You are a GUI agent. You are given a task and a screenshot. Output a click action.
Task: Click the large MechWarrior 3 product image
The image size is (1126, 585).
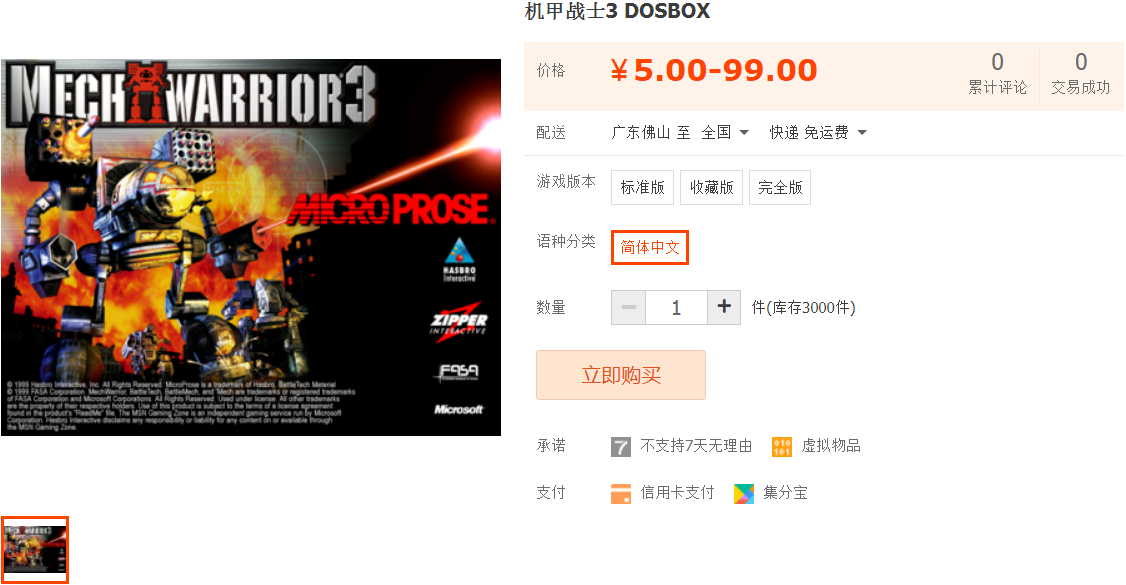tap(251, 247)
